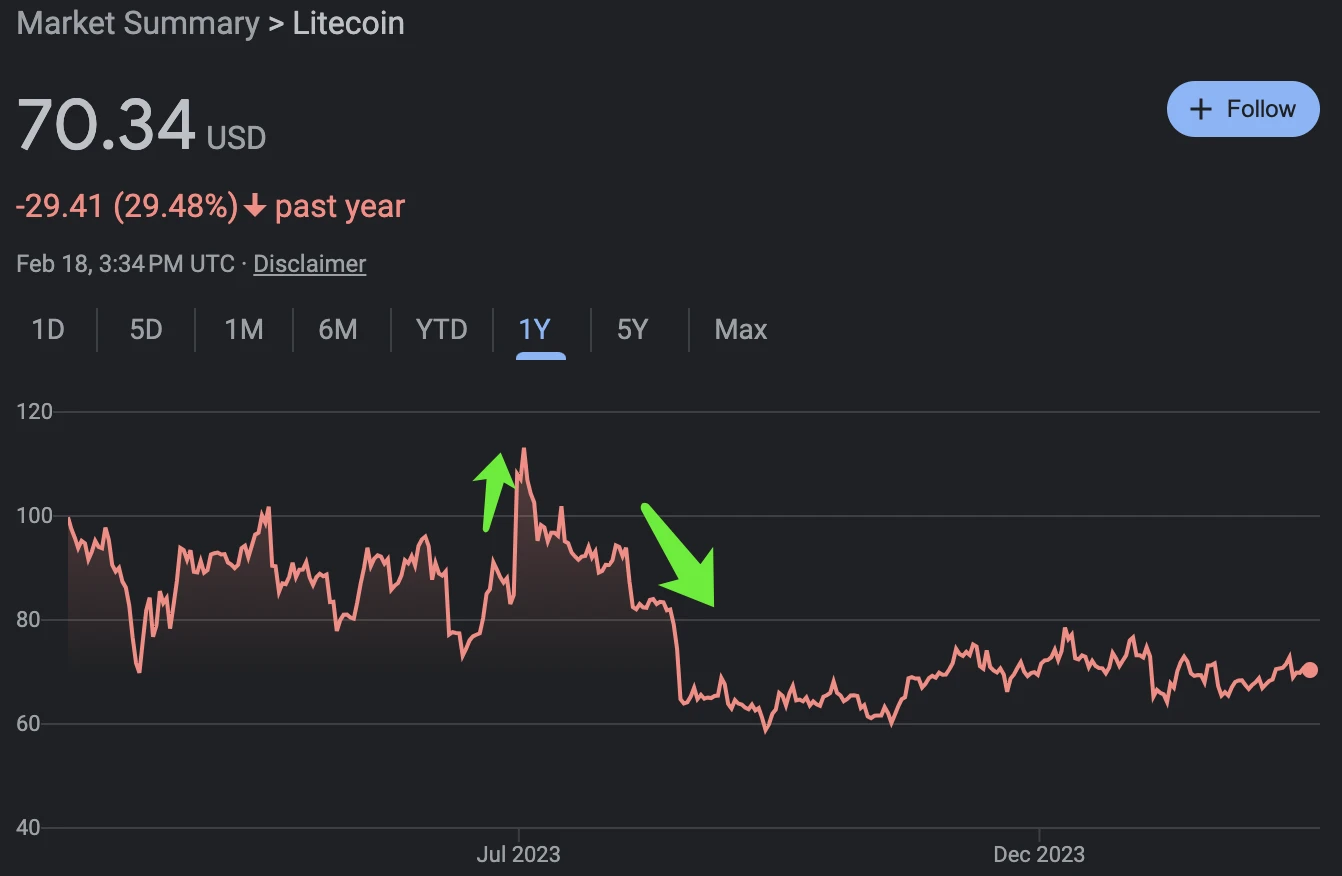The width and height of the screenshot is (1342, 876).
Task: Switch chart to the 6M range
Action: coord(338,329)
